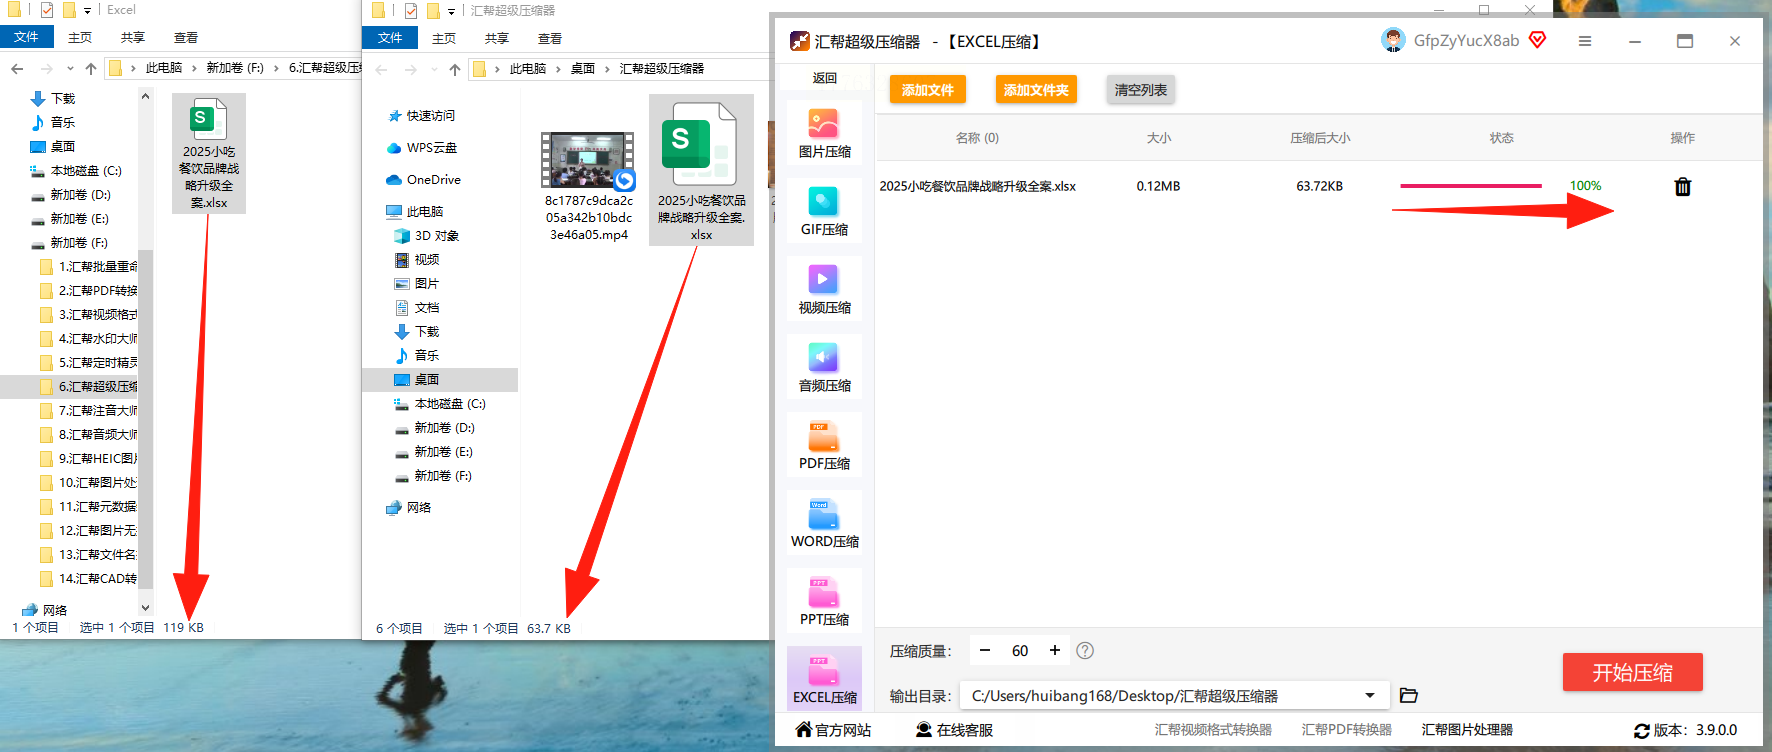The image size is (1772, 752).
Task: Delete the xlsx file using trash icon
Action: (1683, 187)
